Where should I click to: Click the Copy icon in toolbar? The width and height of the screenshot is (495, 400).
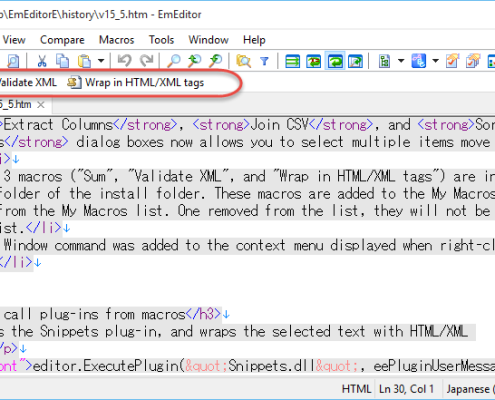[62, 61]
